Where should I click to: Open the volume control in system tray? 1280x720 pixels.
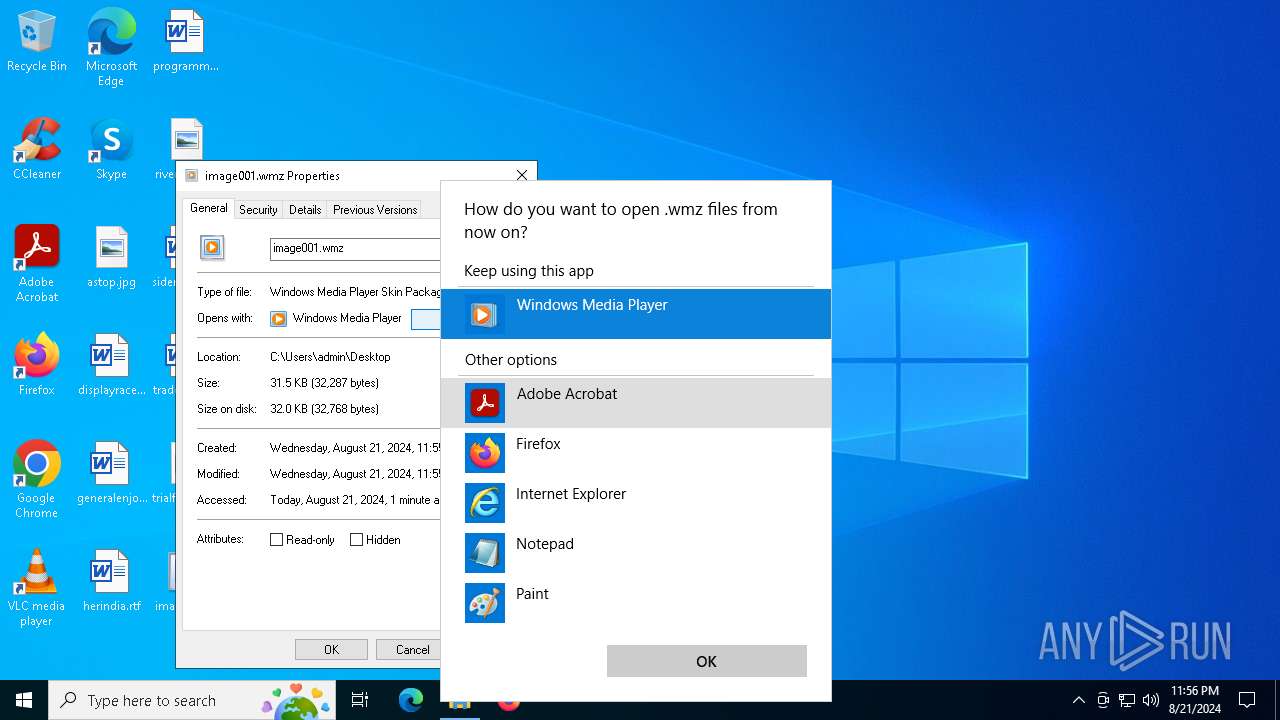1151,700
